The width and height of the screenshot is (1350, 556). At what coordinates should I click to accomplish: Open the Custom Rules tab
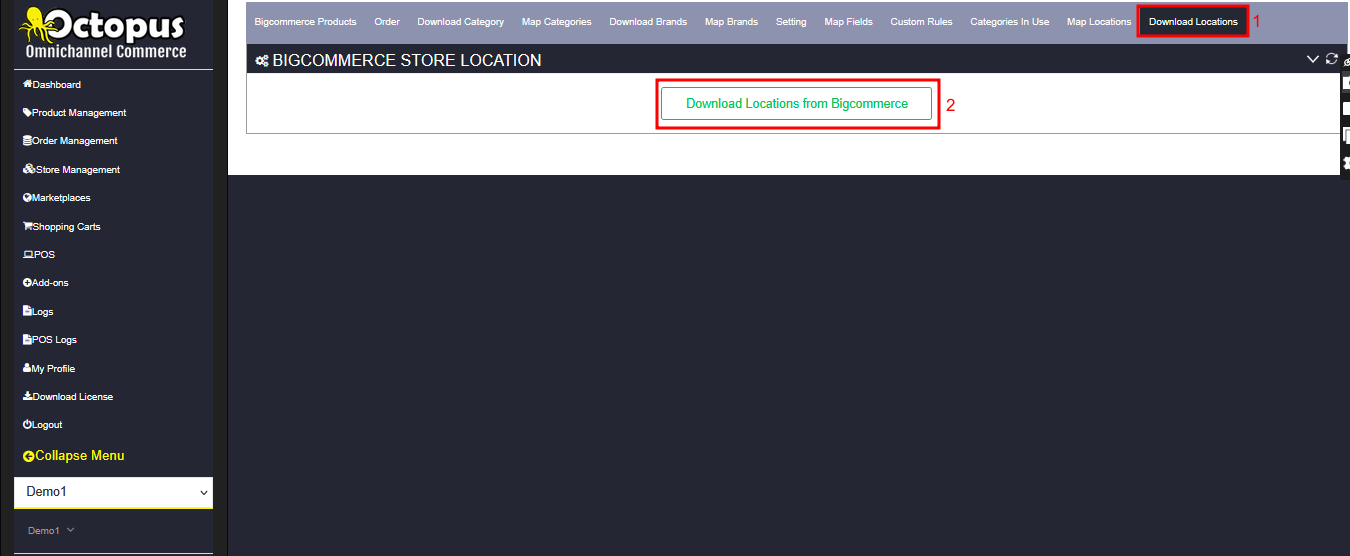click(x=921, y=22)
